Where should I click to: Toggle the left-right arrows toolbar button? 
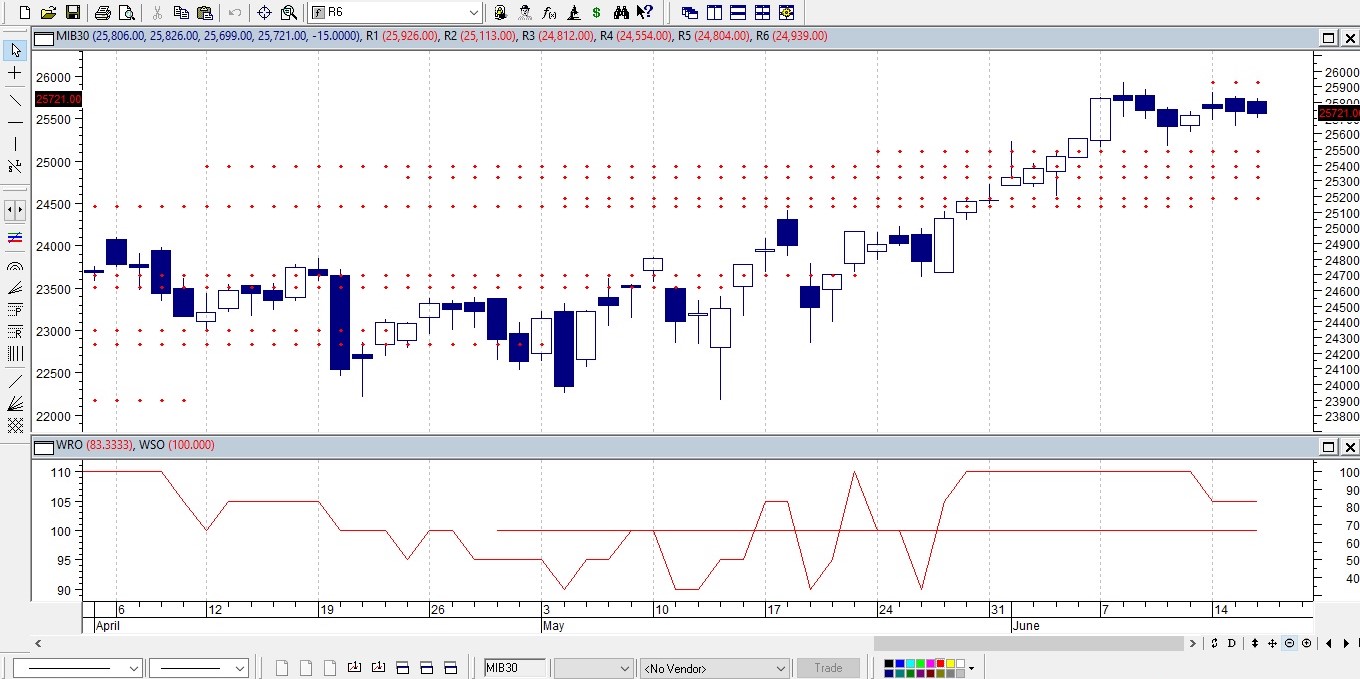point(15,210)
